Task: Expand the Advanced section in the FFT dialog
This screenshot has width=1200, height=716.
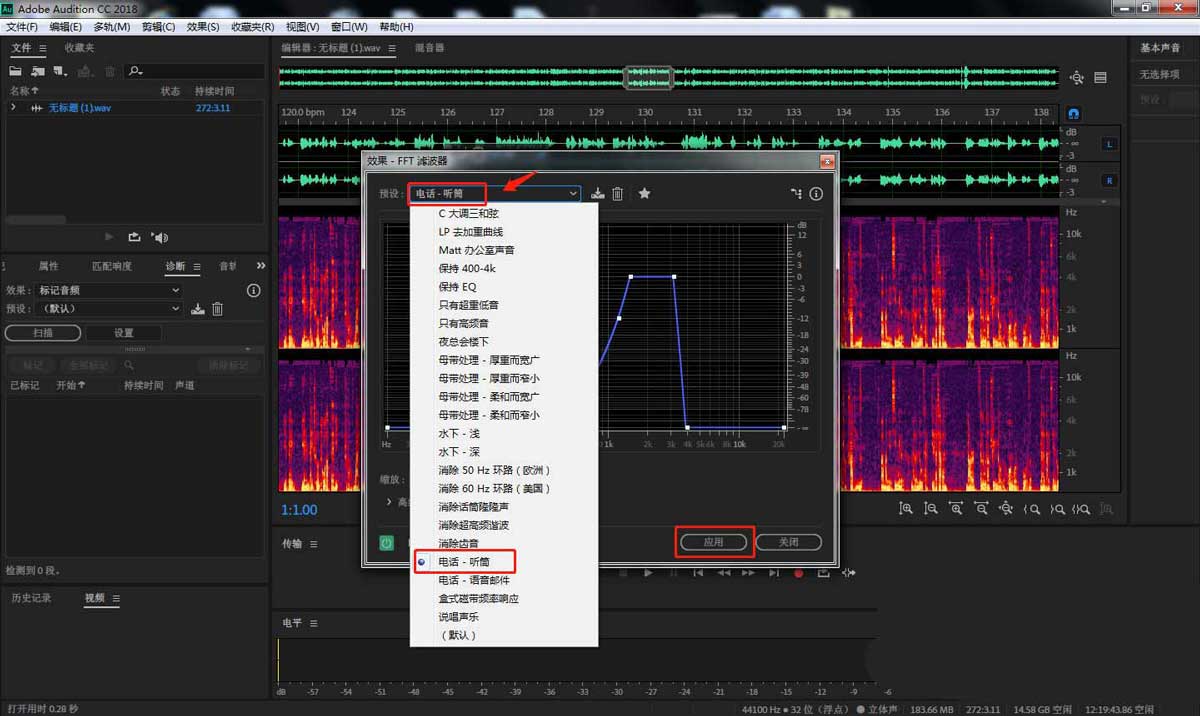Action: pos(389,502)
